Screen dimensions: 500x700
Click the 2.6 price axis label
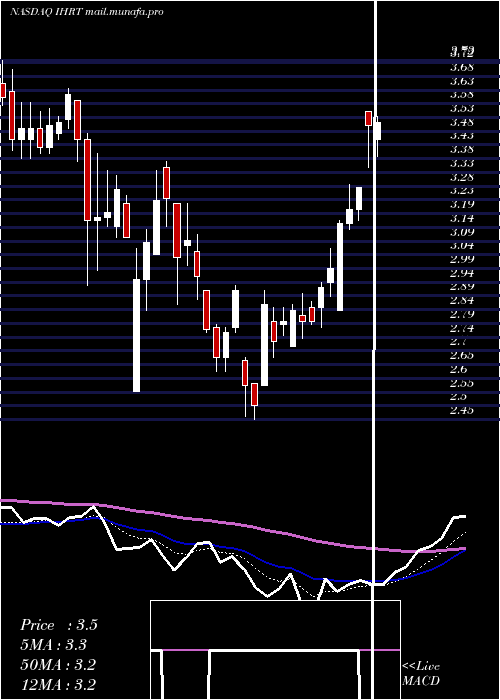point(458,370)
